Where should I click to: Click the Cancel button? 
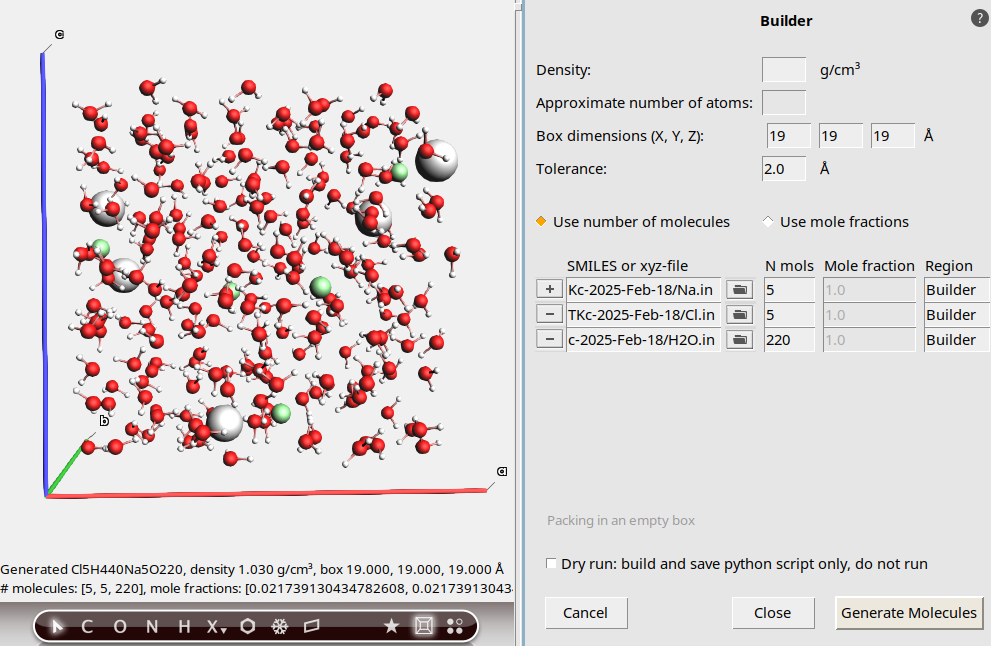coord(585,613)
